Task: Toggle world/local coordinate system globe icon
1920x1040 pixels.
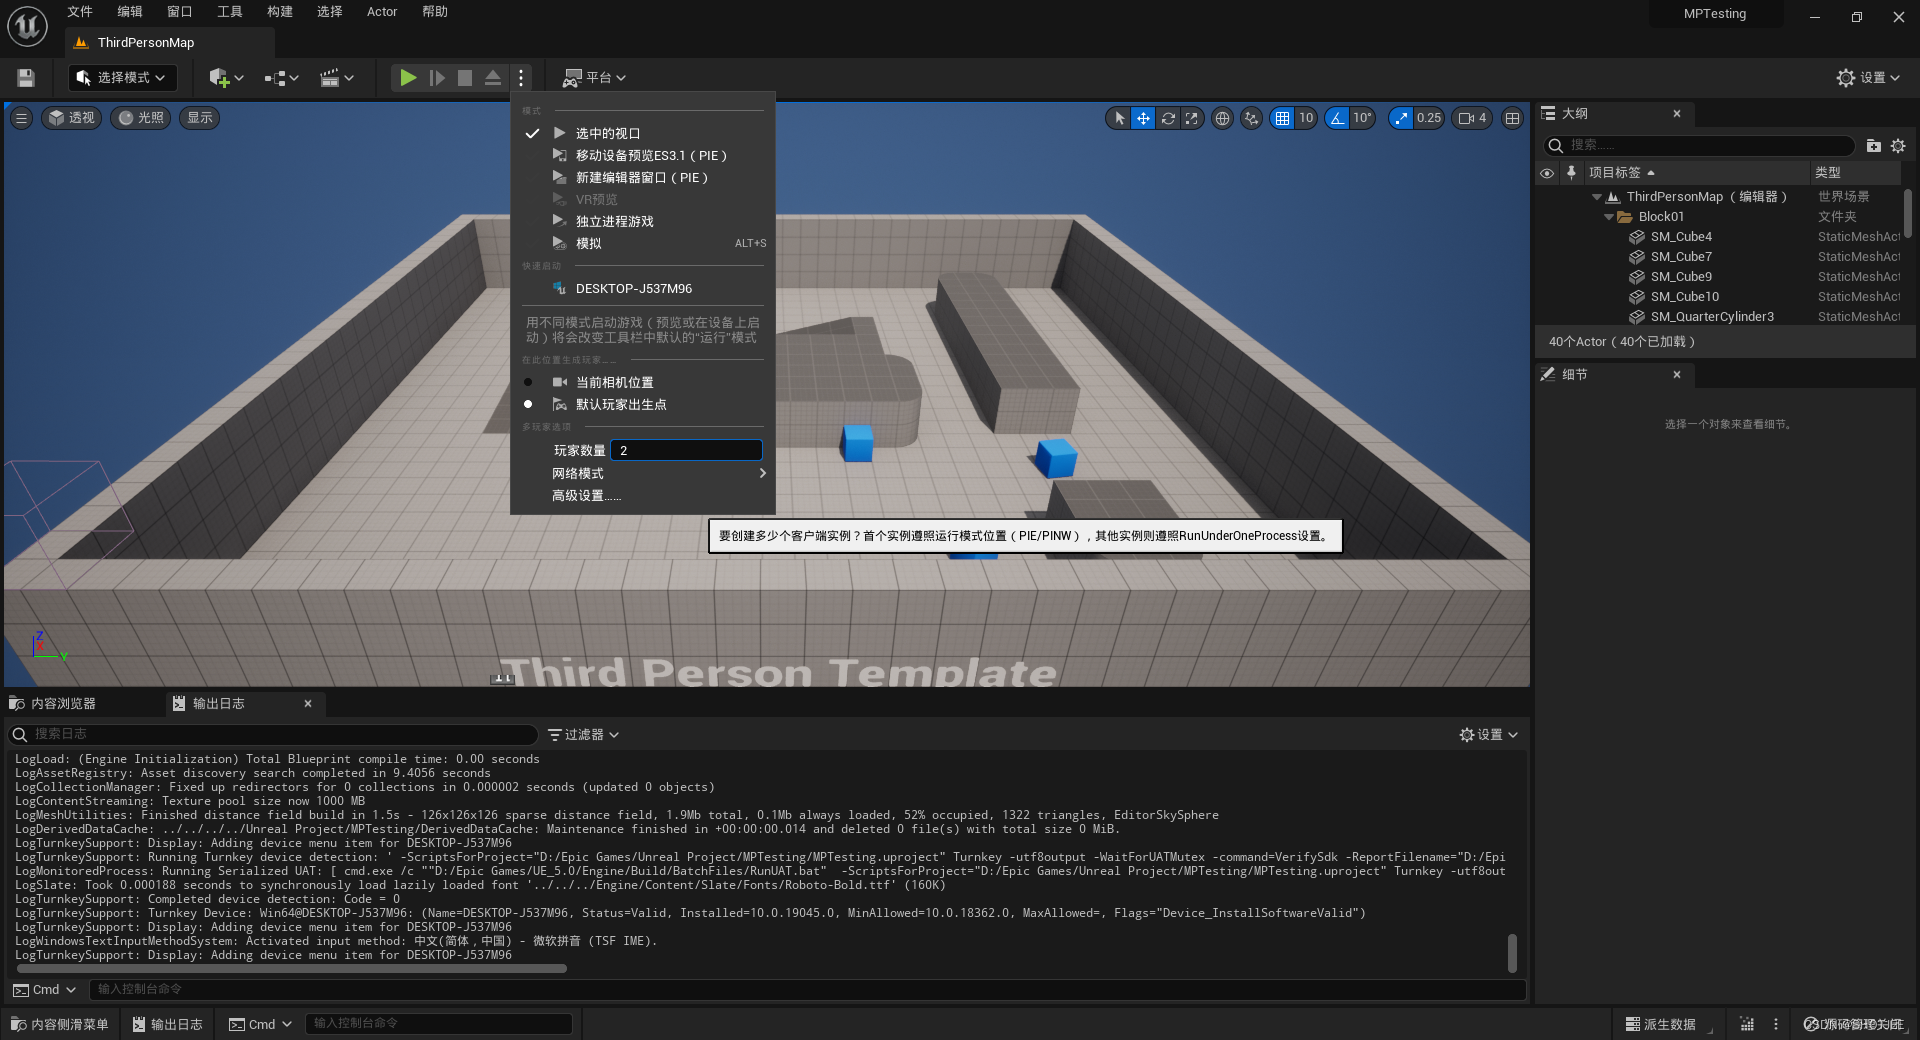Action: click(x=1222, y=118)
